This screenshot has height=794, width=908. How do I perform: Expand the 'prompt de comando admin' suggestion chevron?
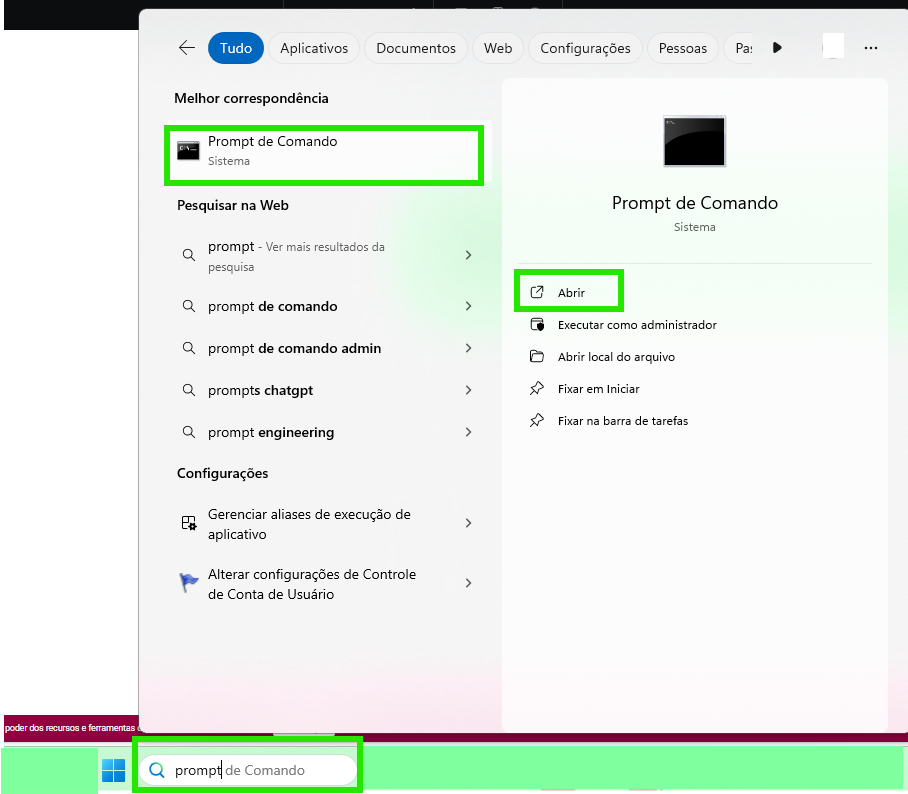tap(468, 349)
